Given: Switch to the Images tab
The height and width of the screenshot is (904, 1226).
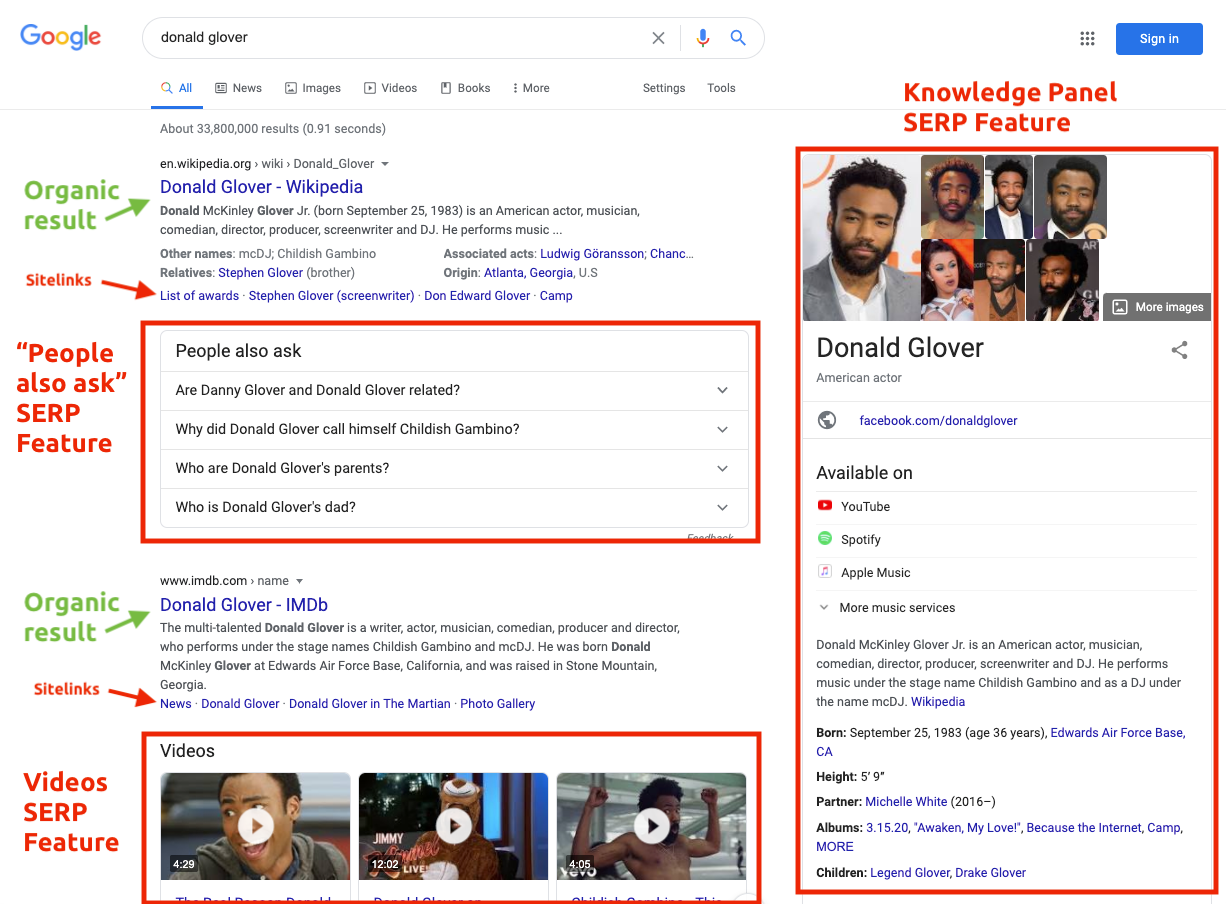Looking at the screenshot, I should [x=313, y=88].
